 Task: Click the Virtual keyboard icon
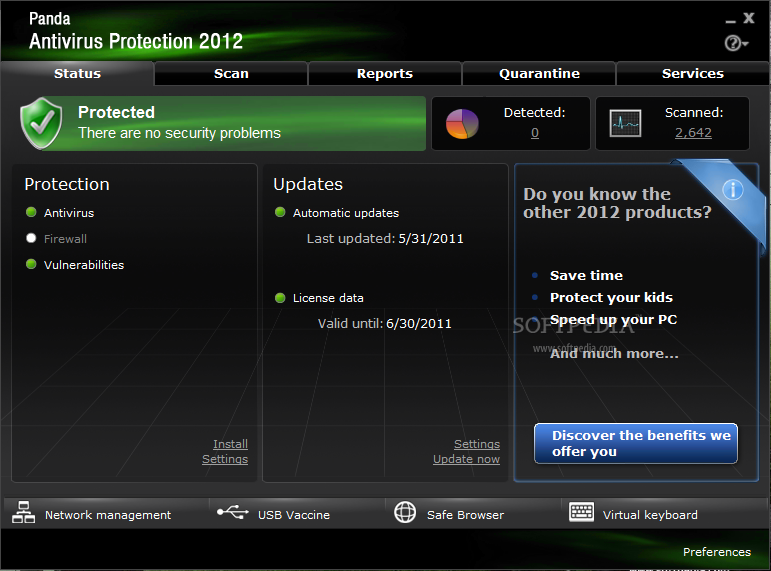pos(581,512)
